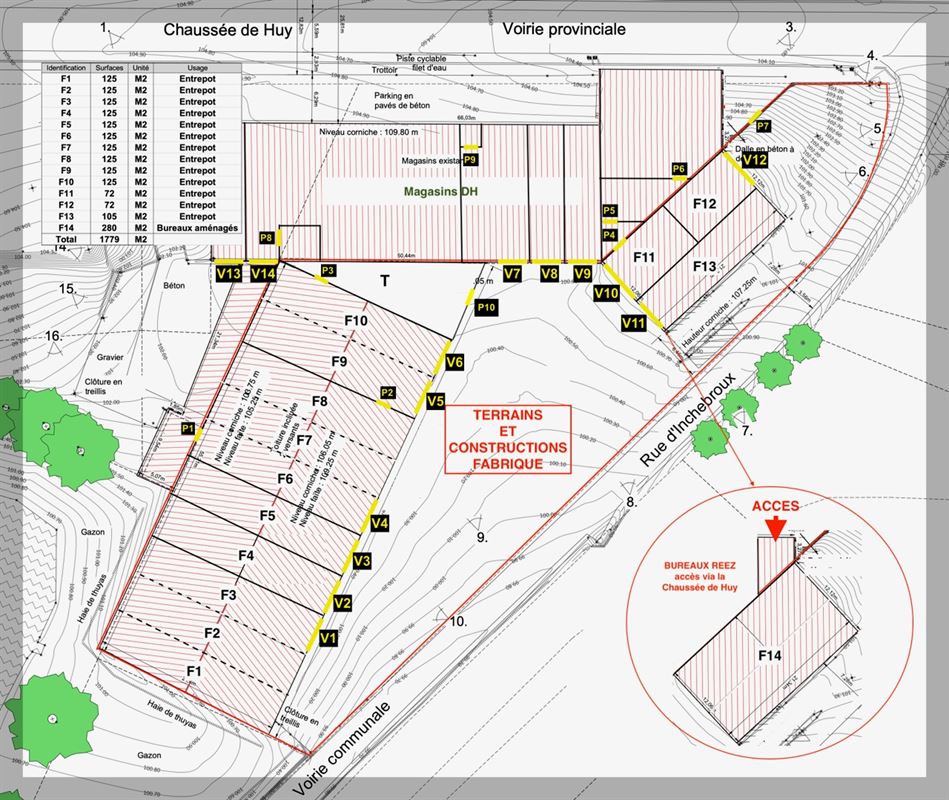The height and width of the screenshot is (800, 949).
Task: Select the V12 marker beside plot F12
Action: point(756,158)
